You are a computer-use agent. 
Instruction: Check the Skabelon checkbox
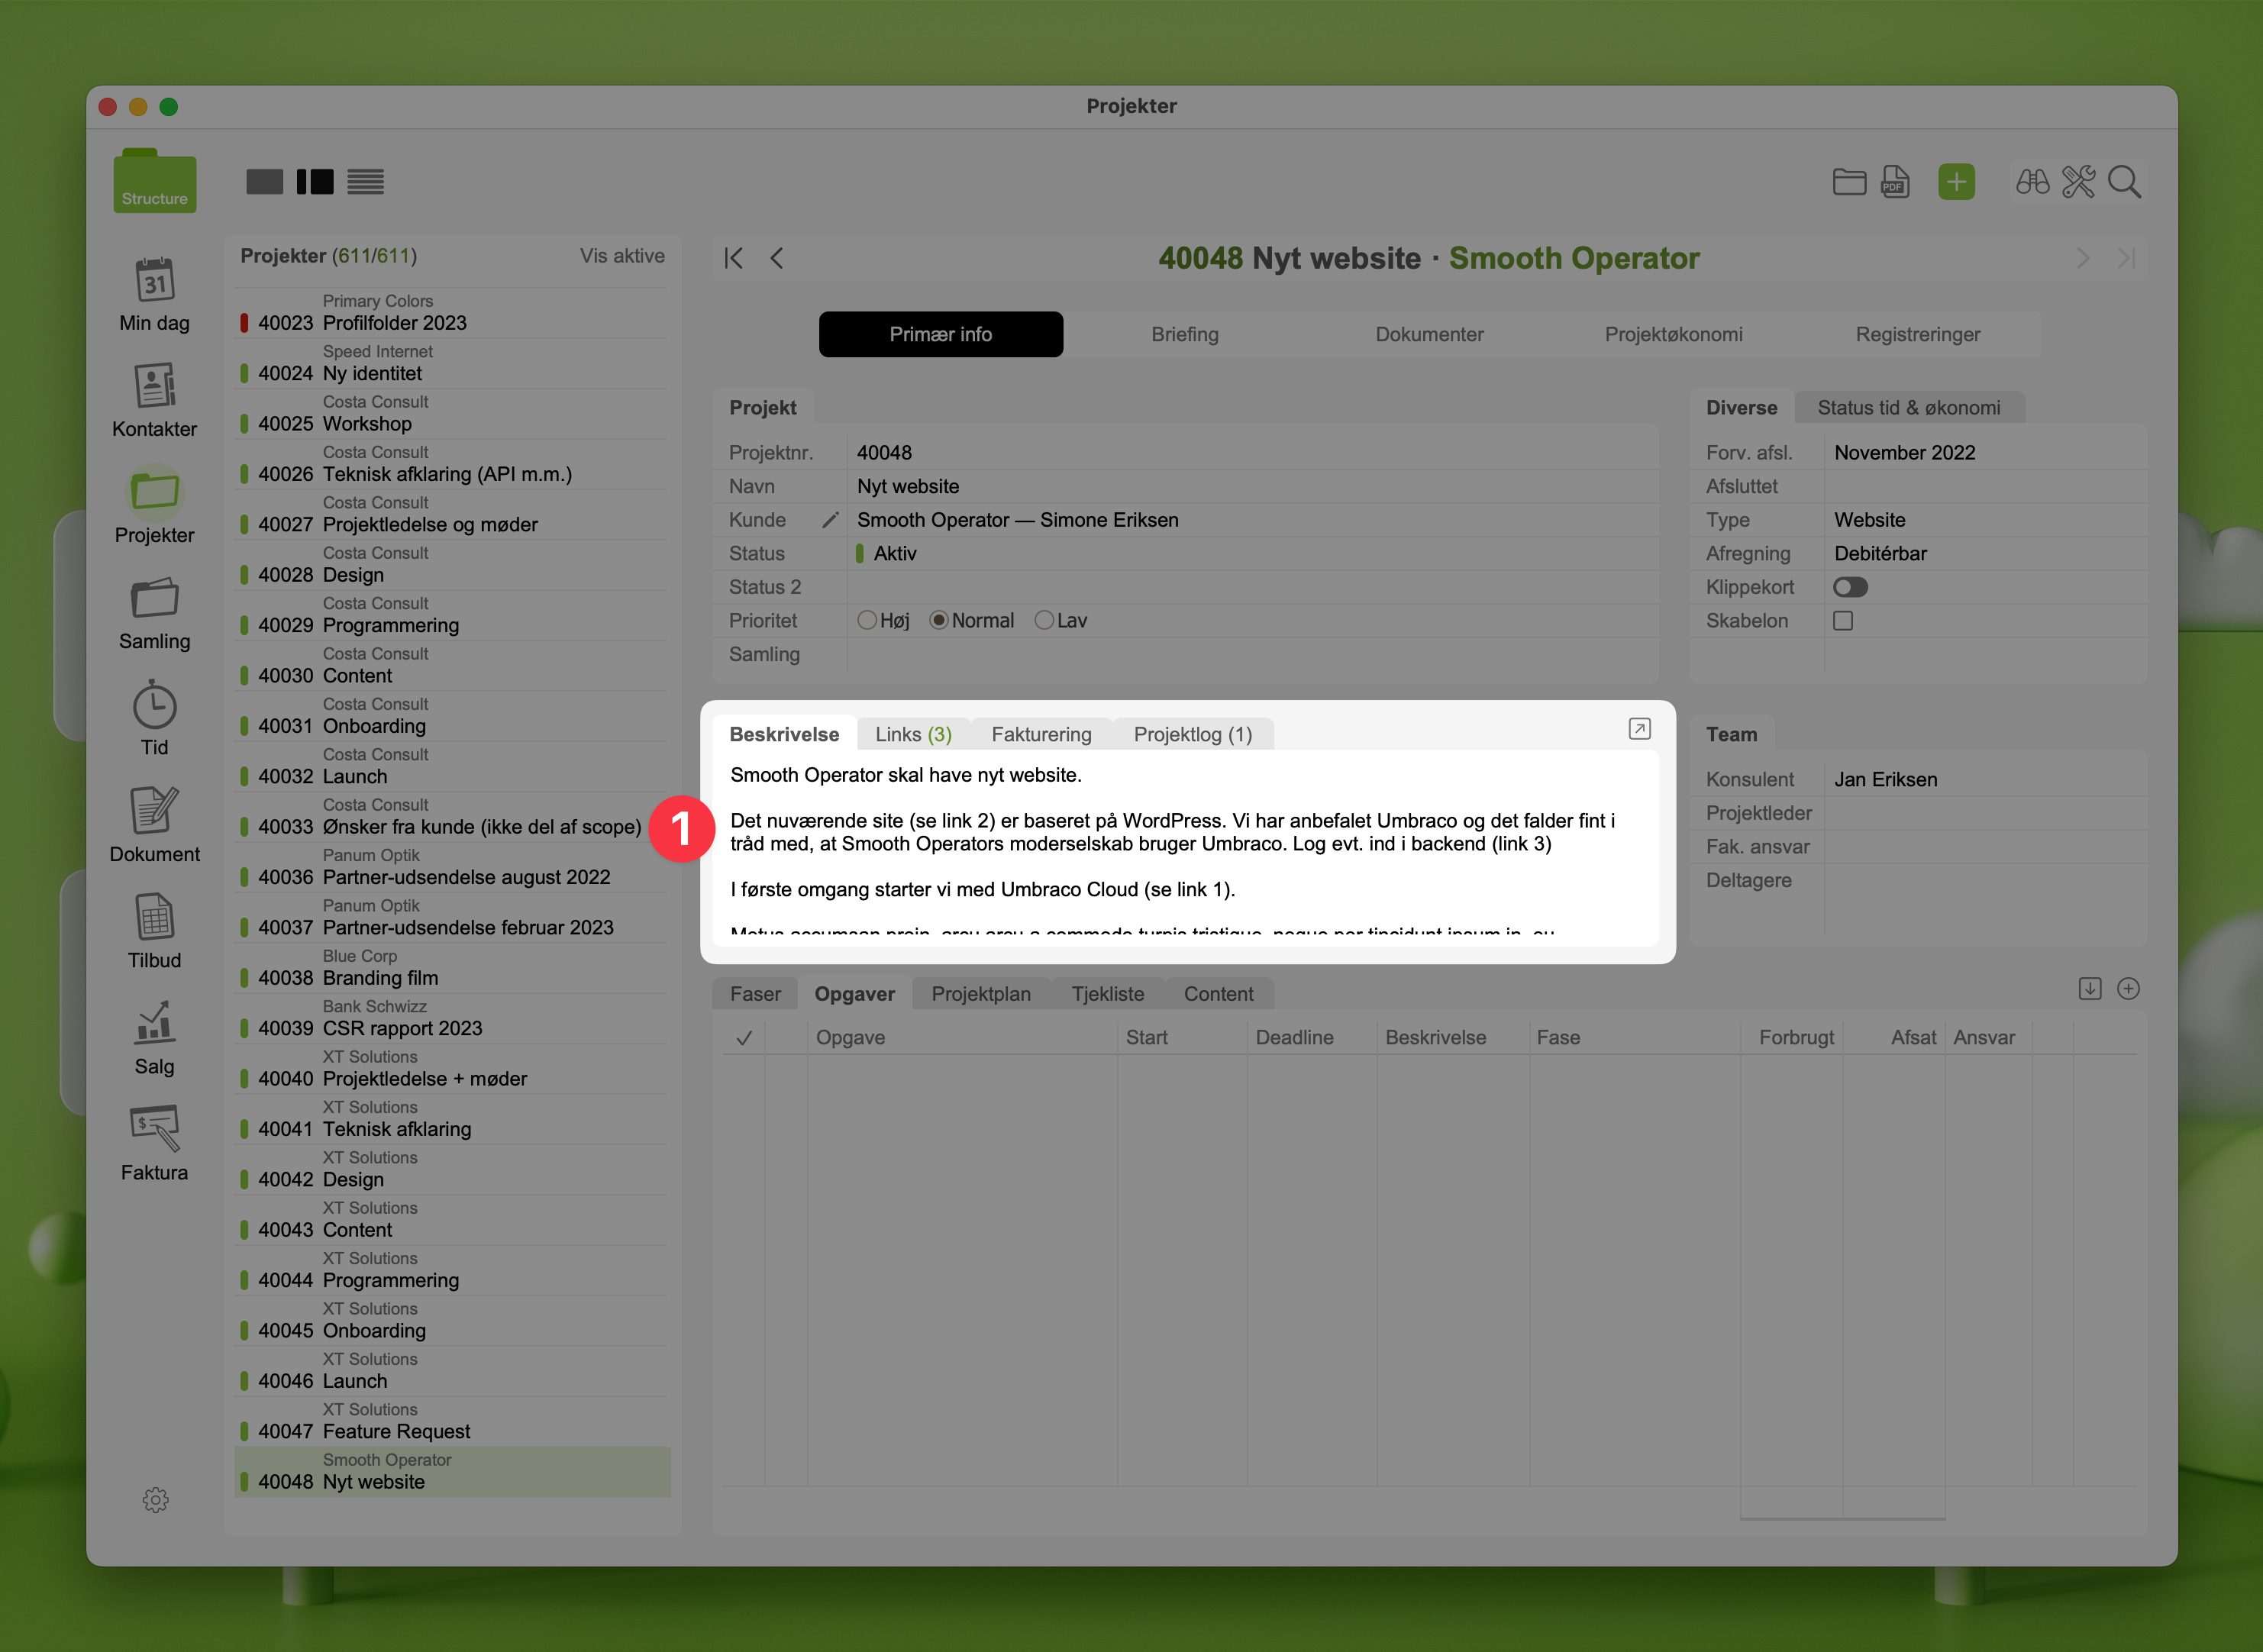[x=1843, y=621]
